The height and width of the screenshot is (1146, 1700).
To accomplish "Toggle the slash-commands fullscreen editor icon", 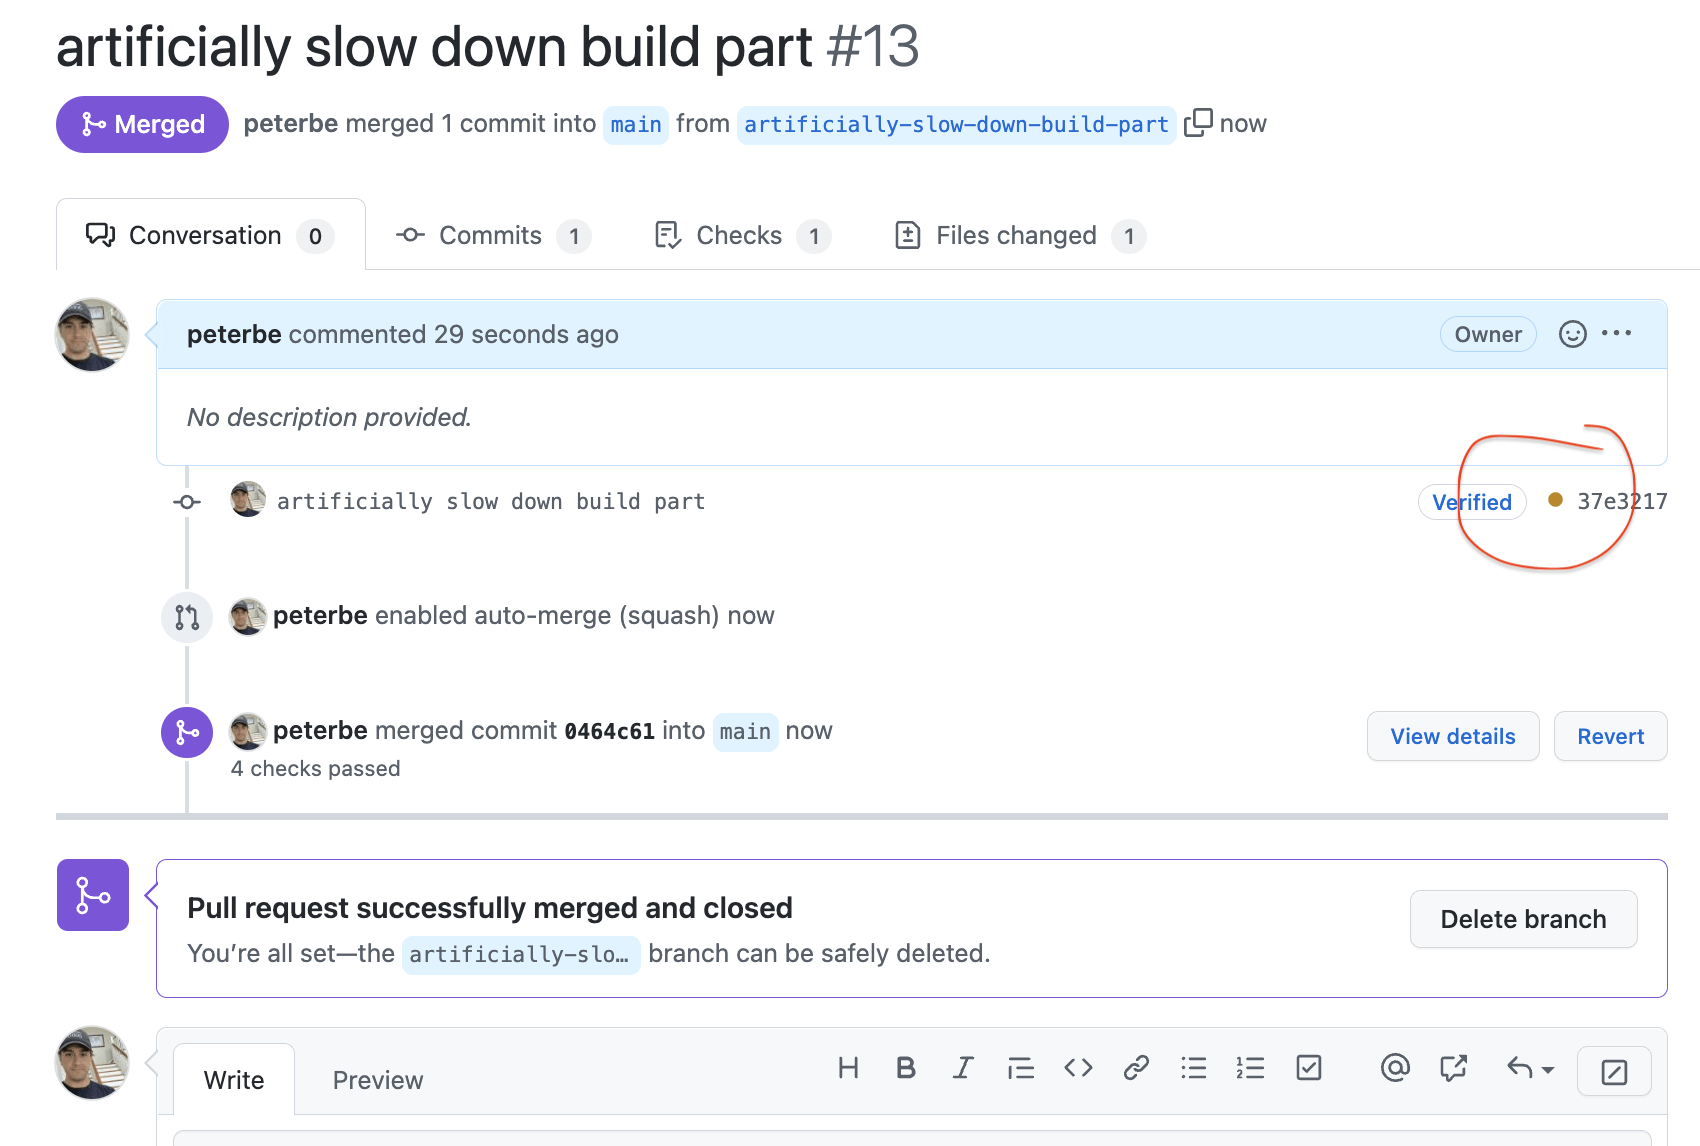I will point(1614,1072).
